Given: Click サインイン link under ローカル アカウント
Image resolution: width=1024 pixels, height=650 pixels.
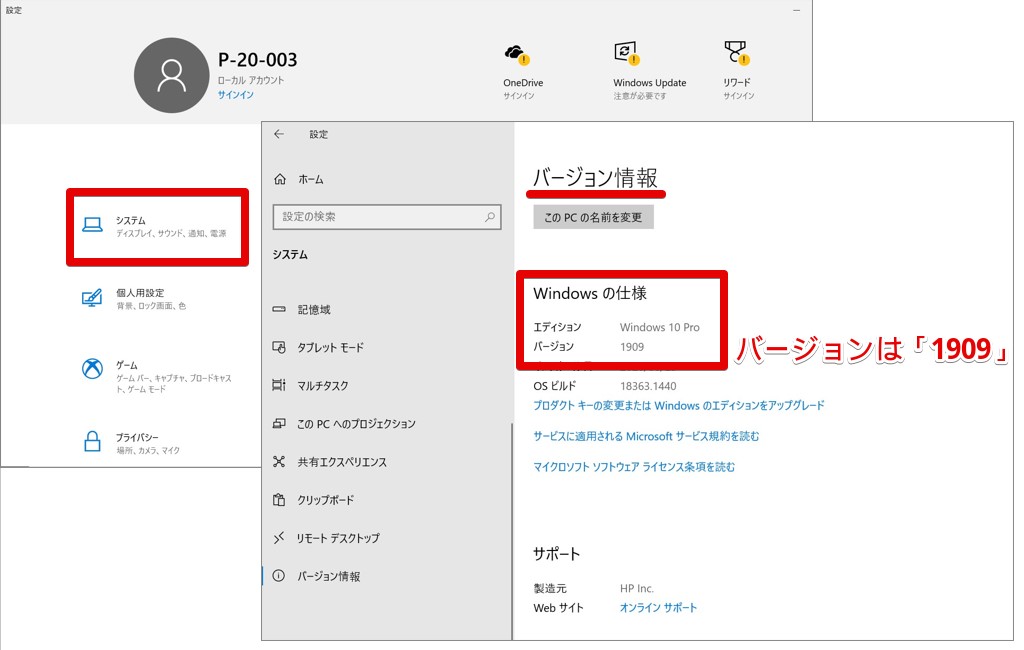Looking at the screenshot, I should point(236,95).
